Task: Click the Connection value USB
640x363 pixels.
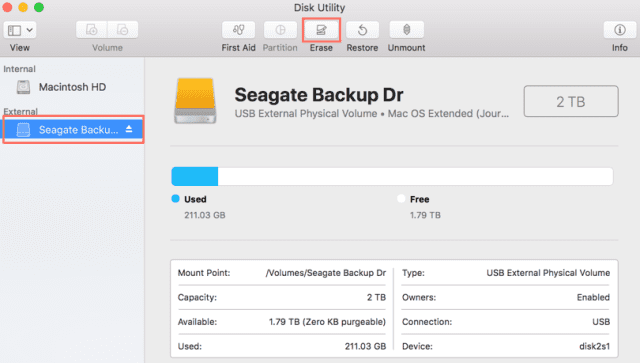Action: 601,322
